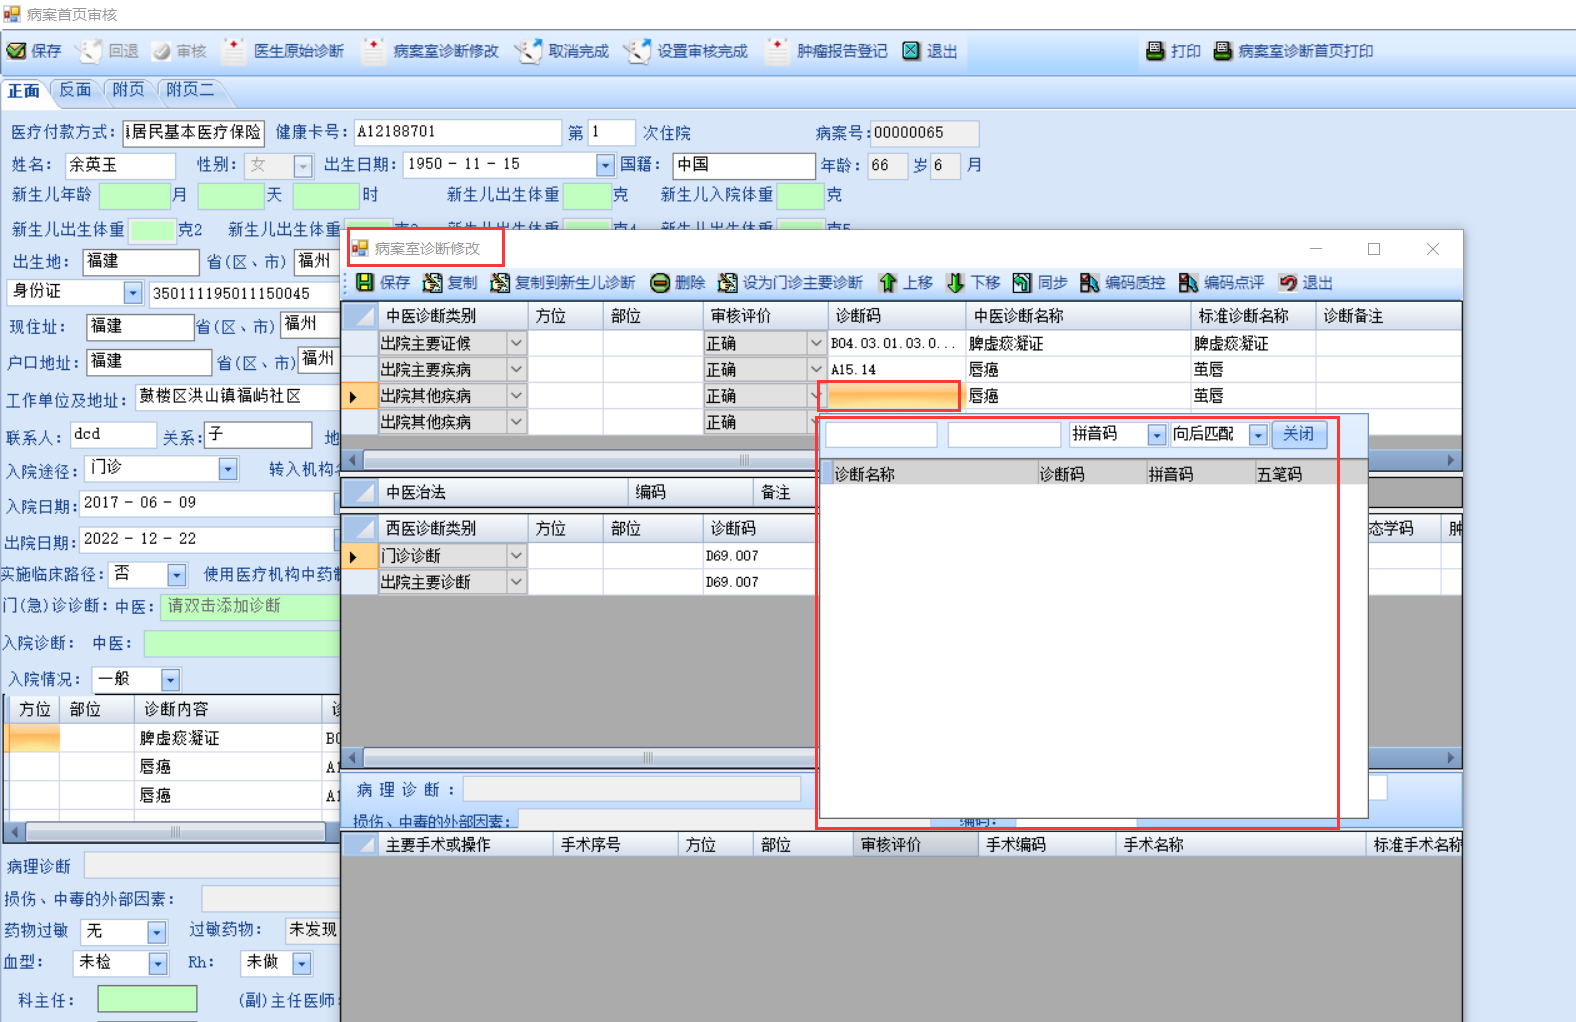
Task: Click the 关闭 button in the search popup
Action: [x=1299, y=434]
